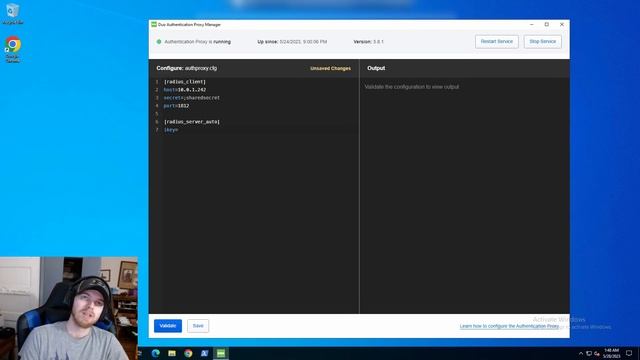The image size is (640, 360).
Task: Click the 'secret=sharedsecret' line
Action: click(191, 98)
